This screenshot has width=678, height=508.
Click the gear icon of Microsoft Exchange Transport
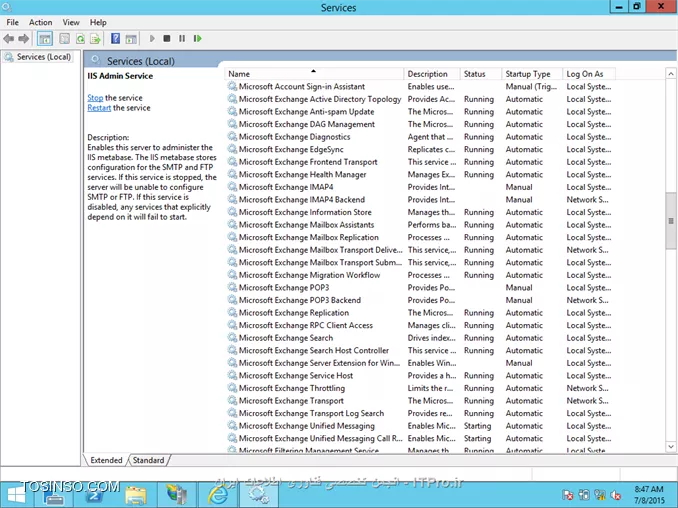coord(232,400)
